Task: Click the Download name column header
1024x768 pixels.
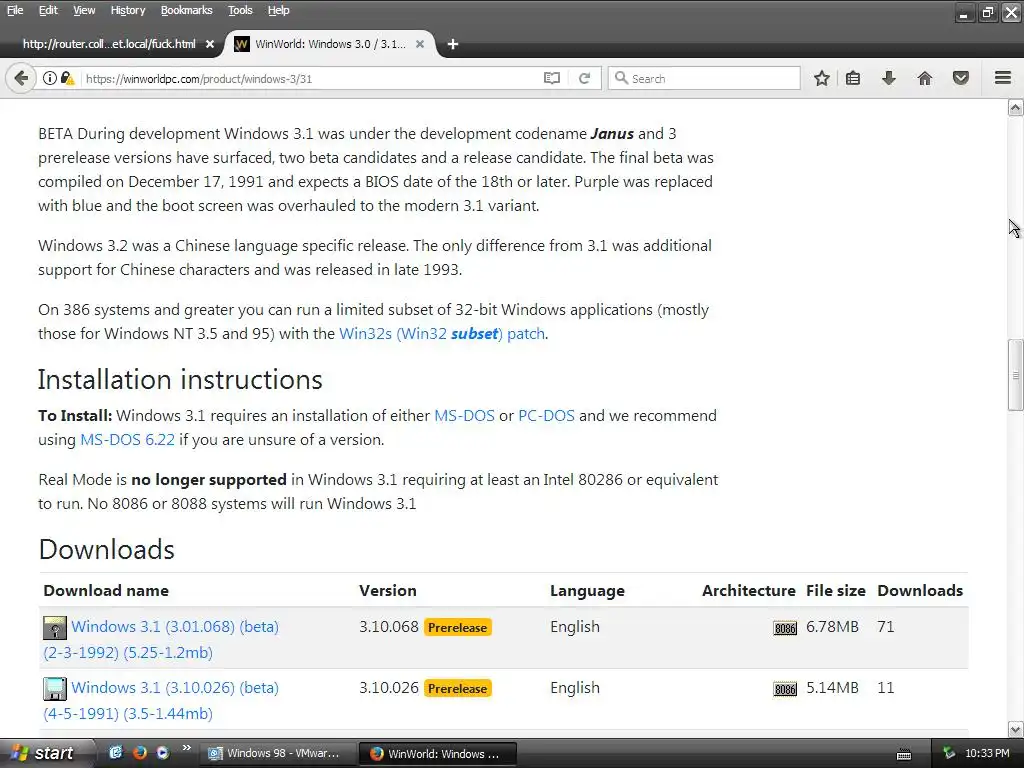Action: pos(106,591)
